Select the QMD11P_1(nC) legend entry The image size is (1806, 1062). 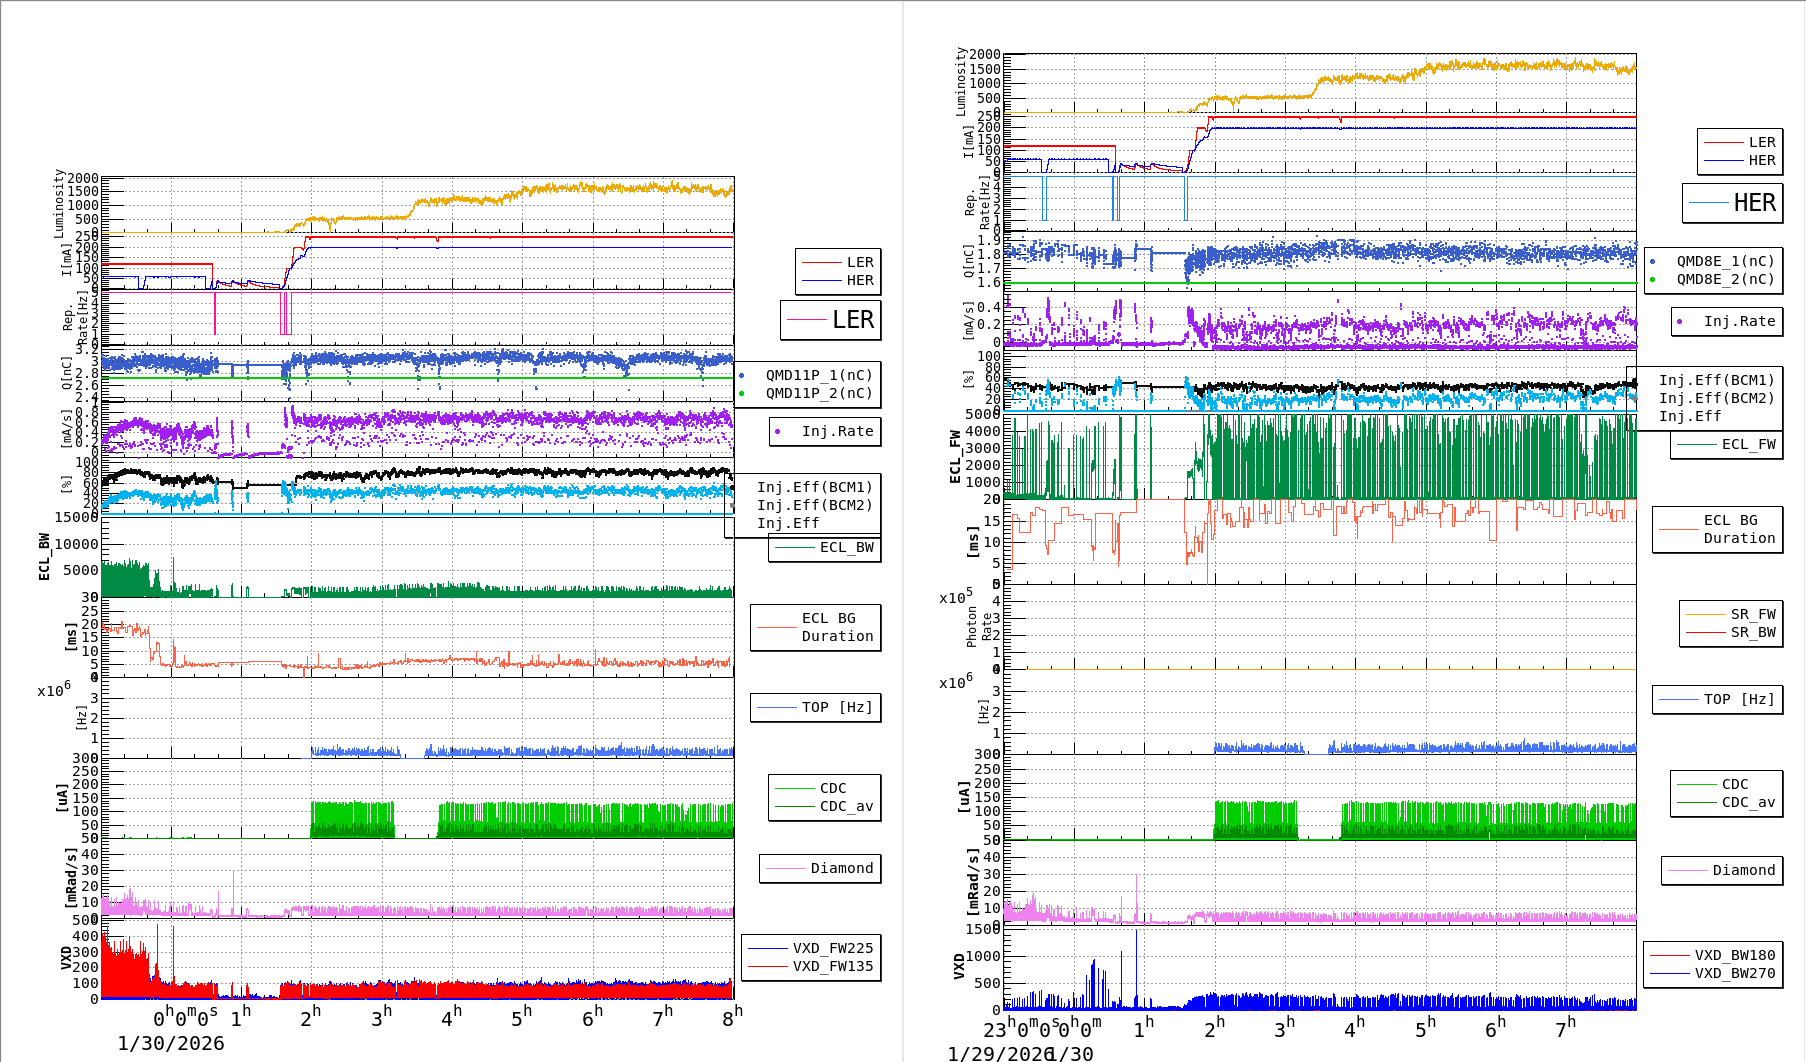pyautogui.click(x=818, y=375)
